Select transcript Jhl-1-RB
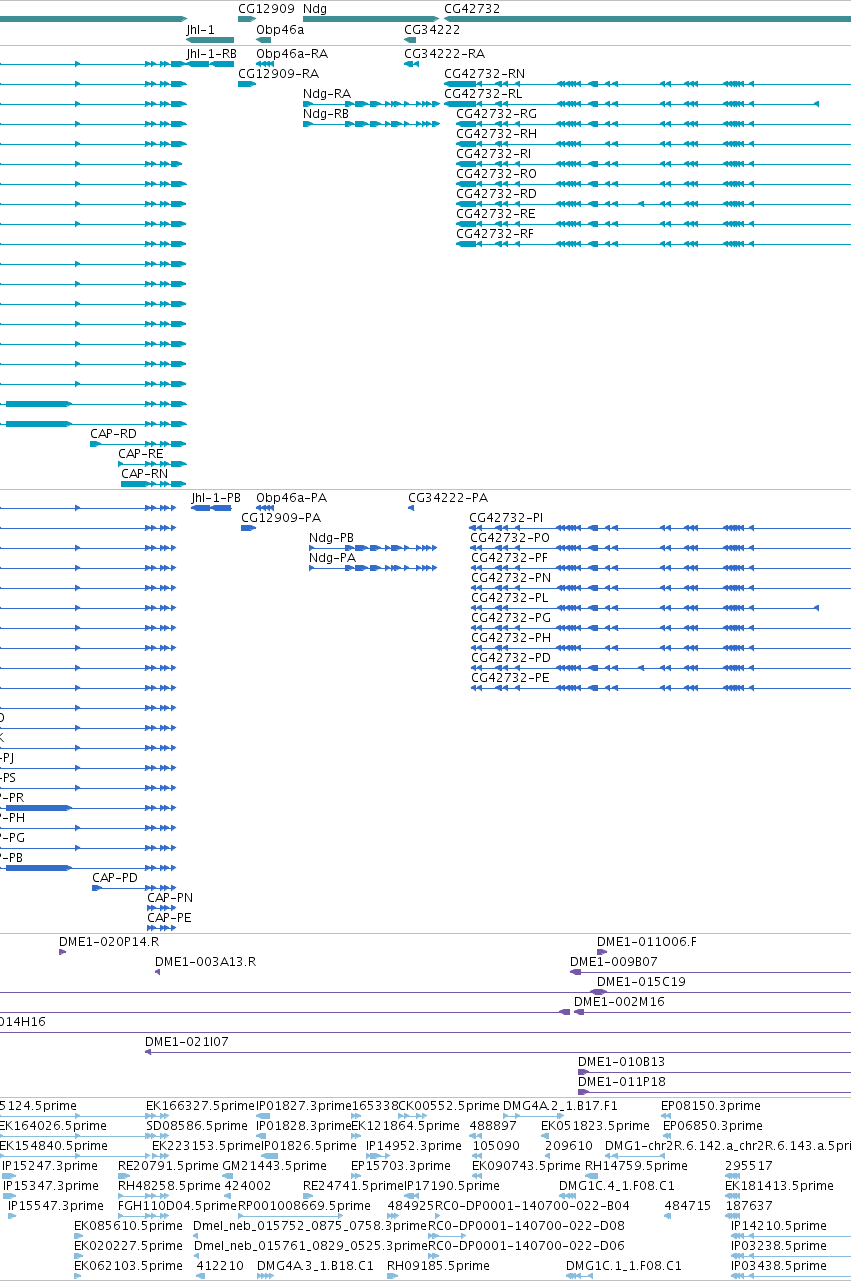 pos(211,54)
